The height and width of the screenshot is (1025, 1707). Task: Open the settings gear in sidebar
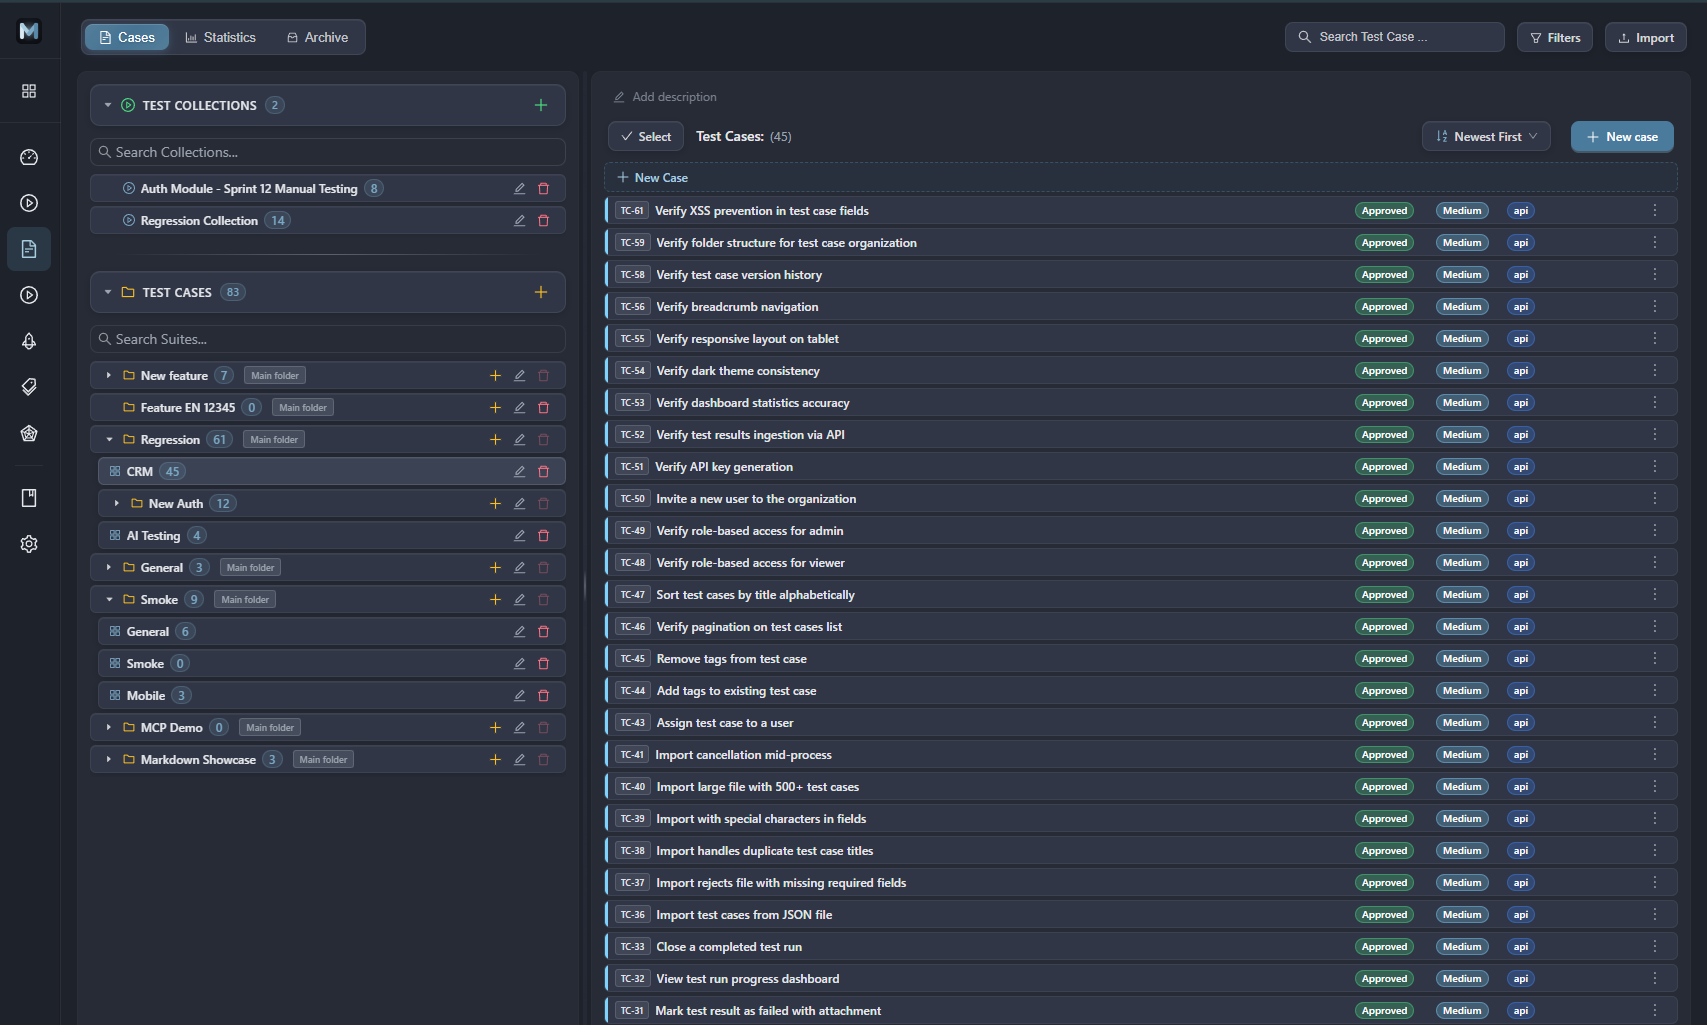coord(29,544)
